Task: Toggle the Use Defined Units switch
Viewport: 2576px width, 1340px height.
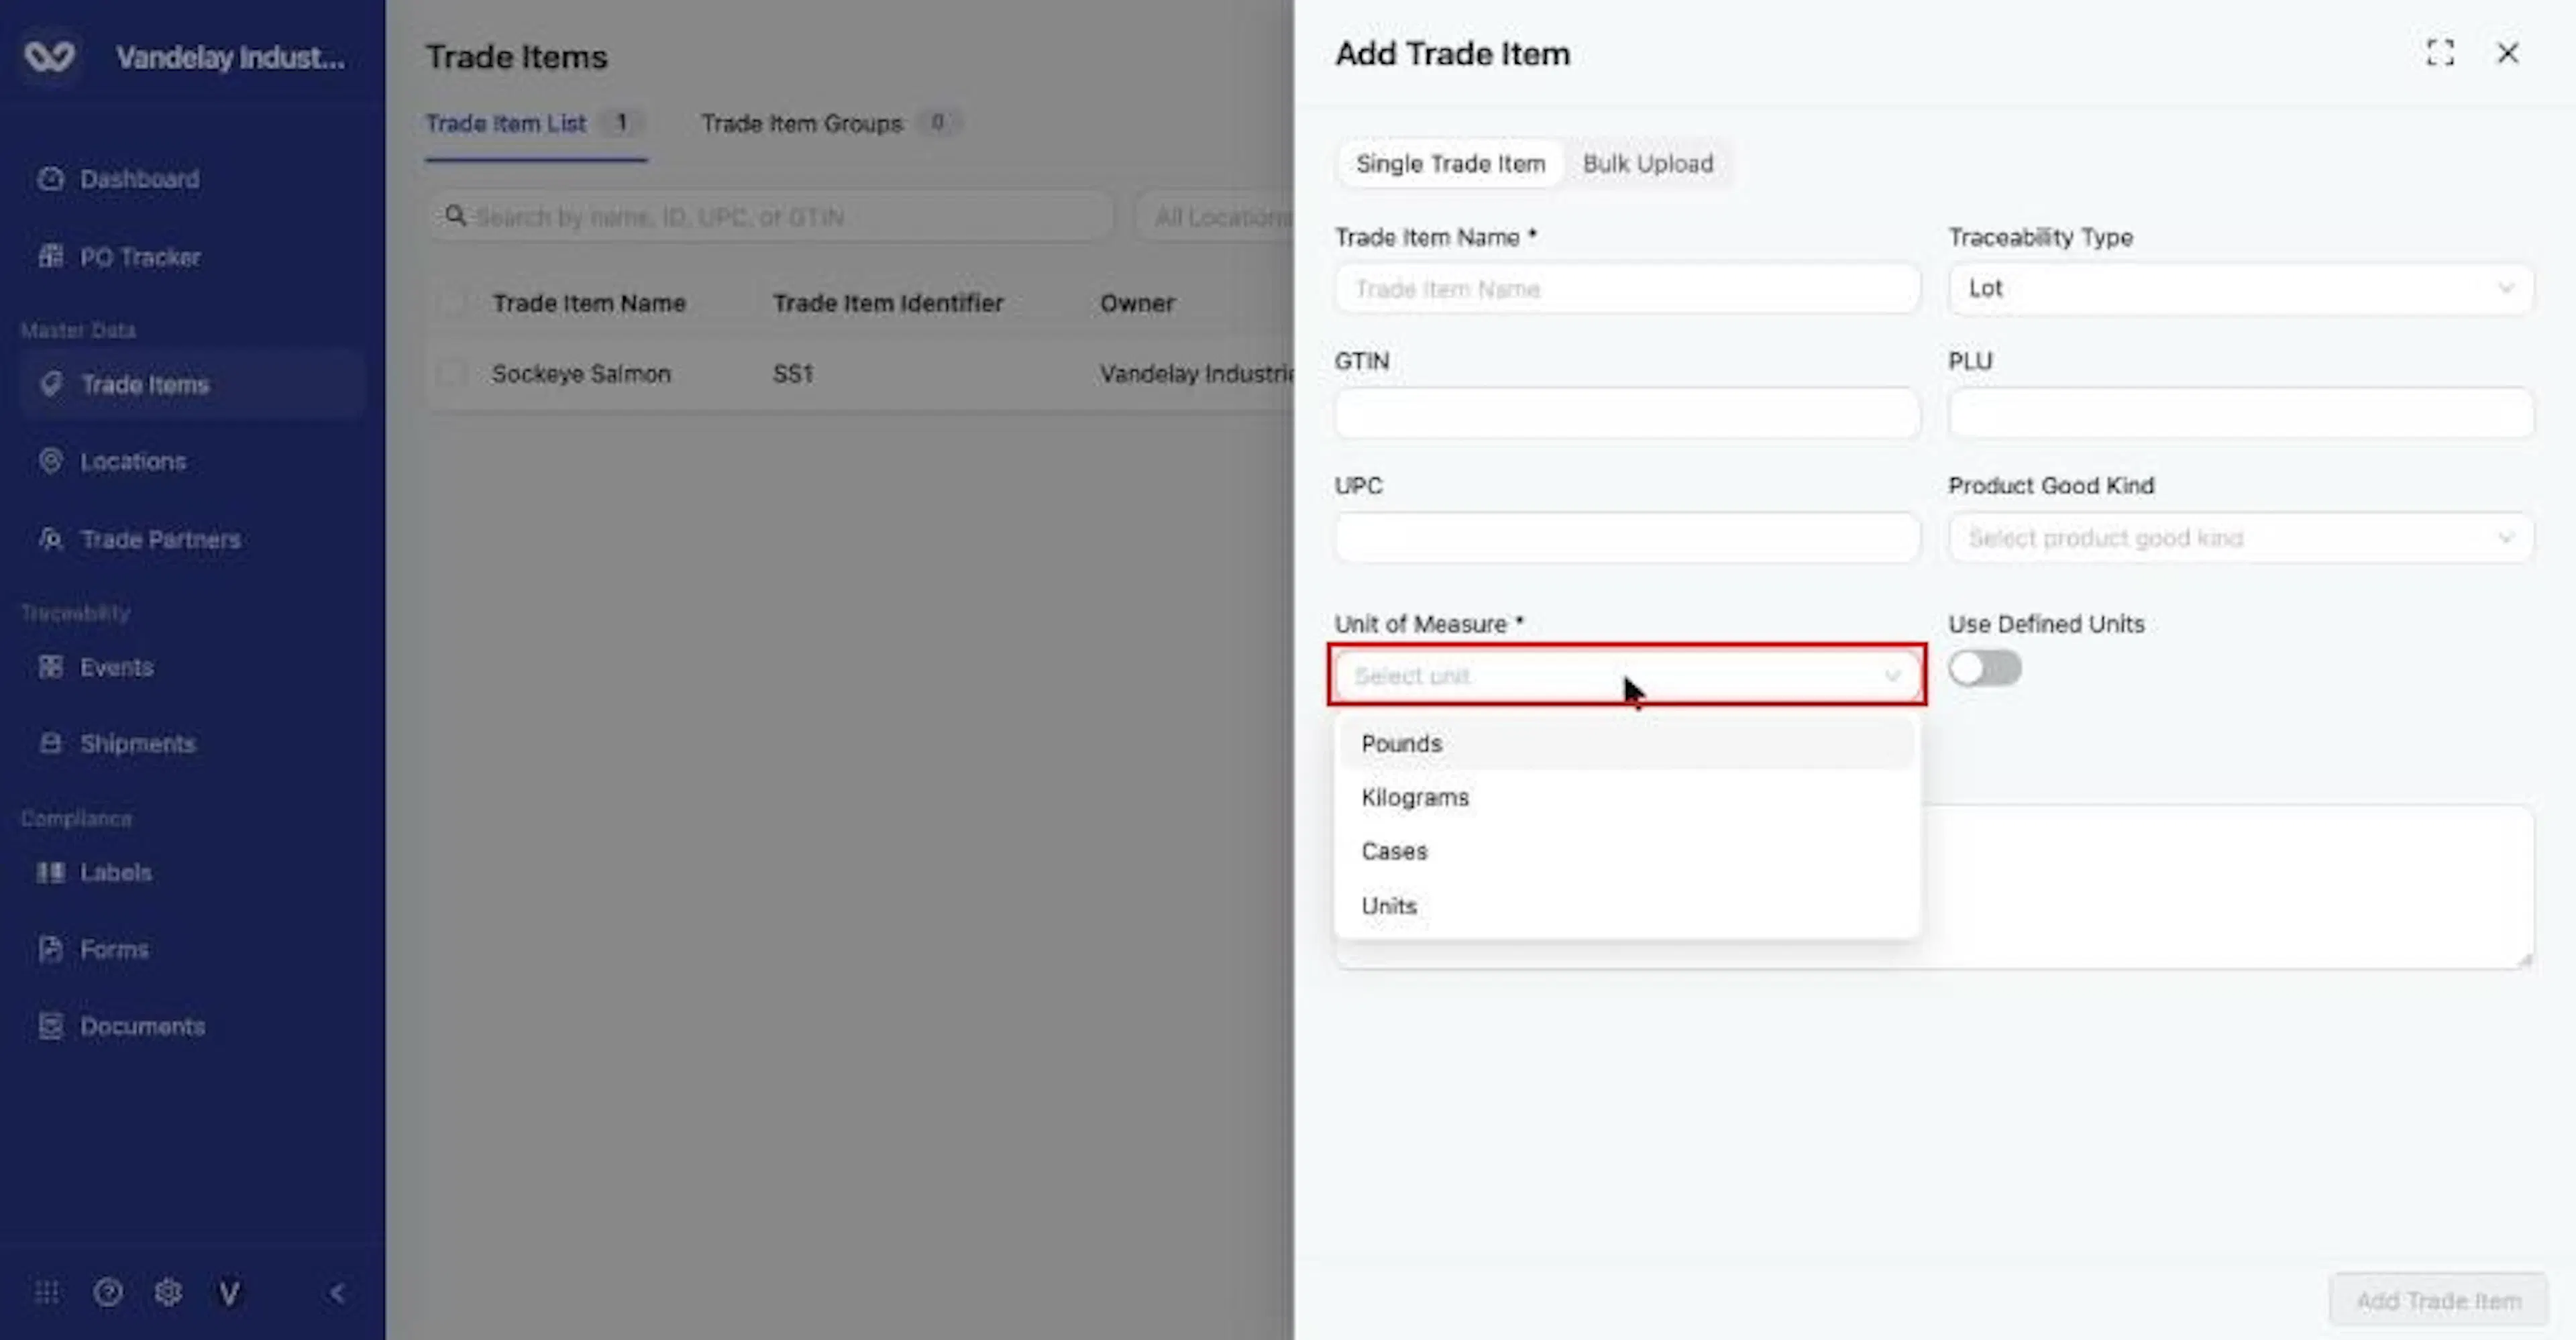Action: click(1984, 668)
